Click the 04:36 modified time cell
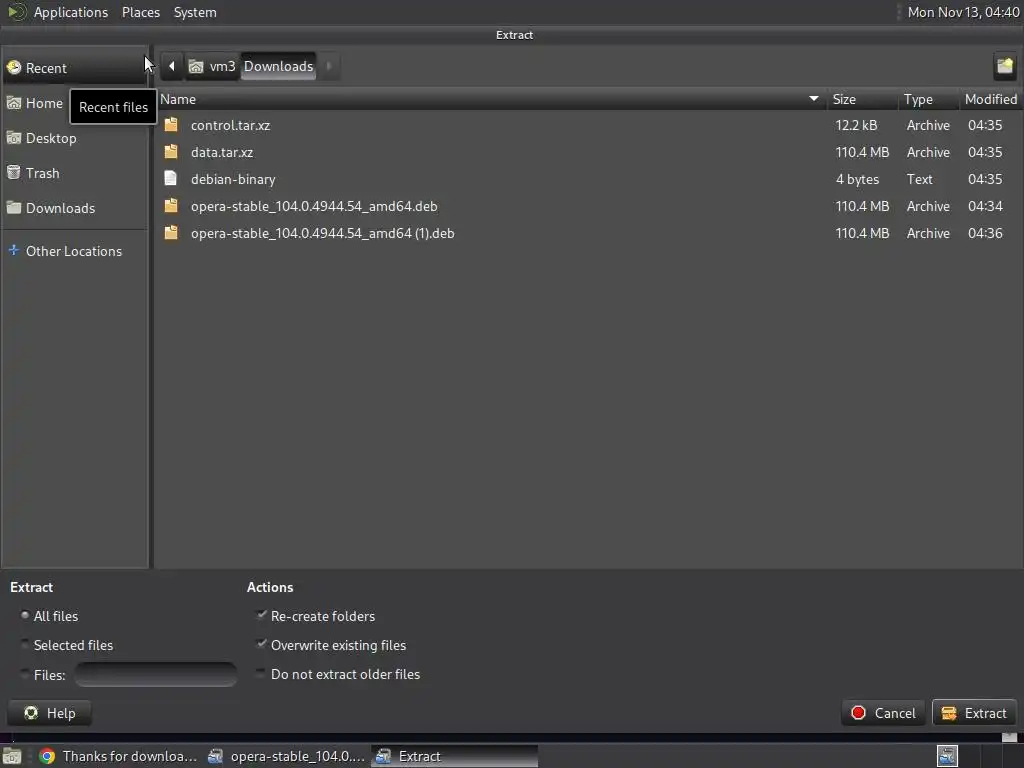The width and height of the screenshot is (1024, 768). 985,232
